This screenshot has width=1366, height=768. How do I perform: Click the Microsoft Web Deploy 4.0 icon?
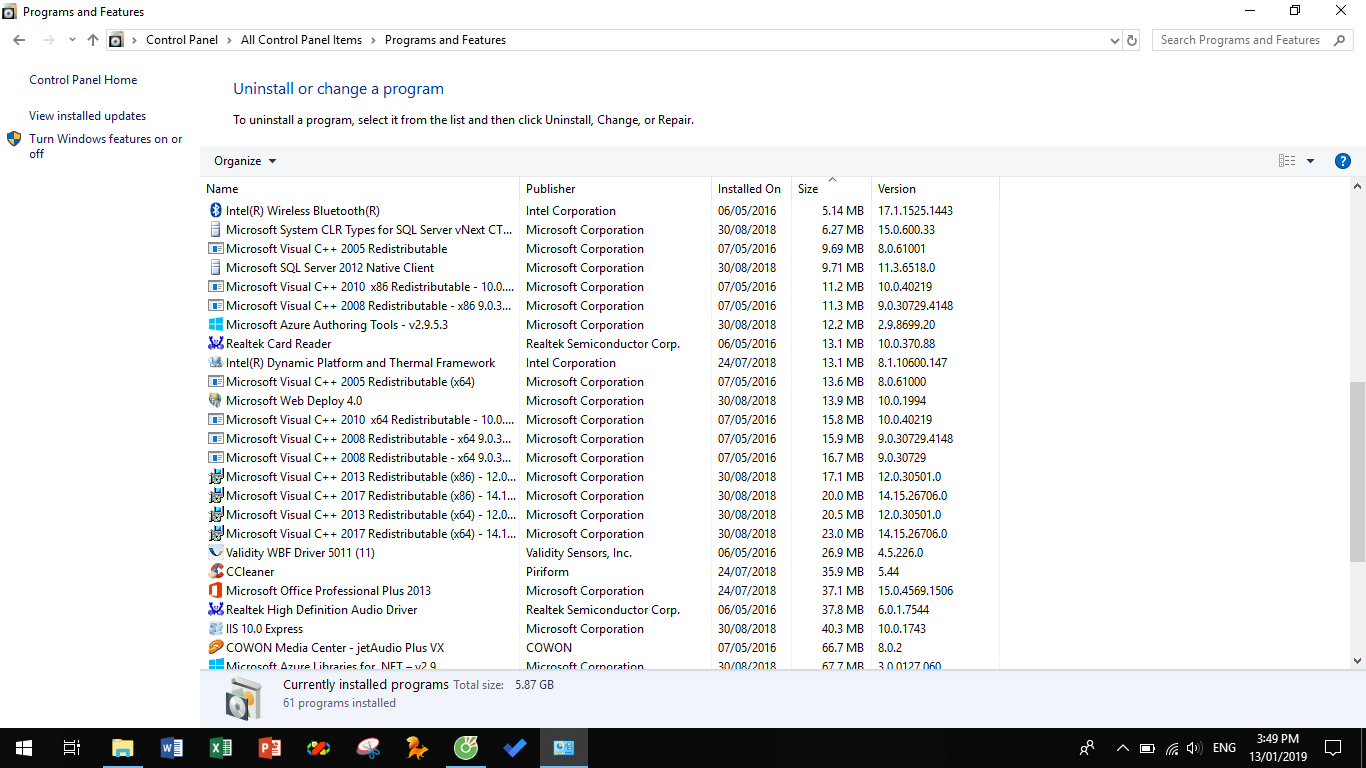point(215,401)
